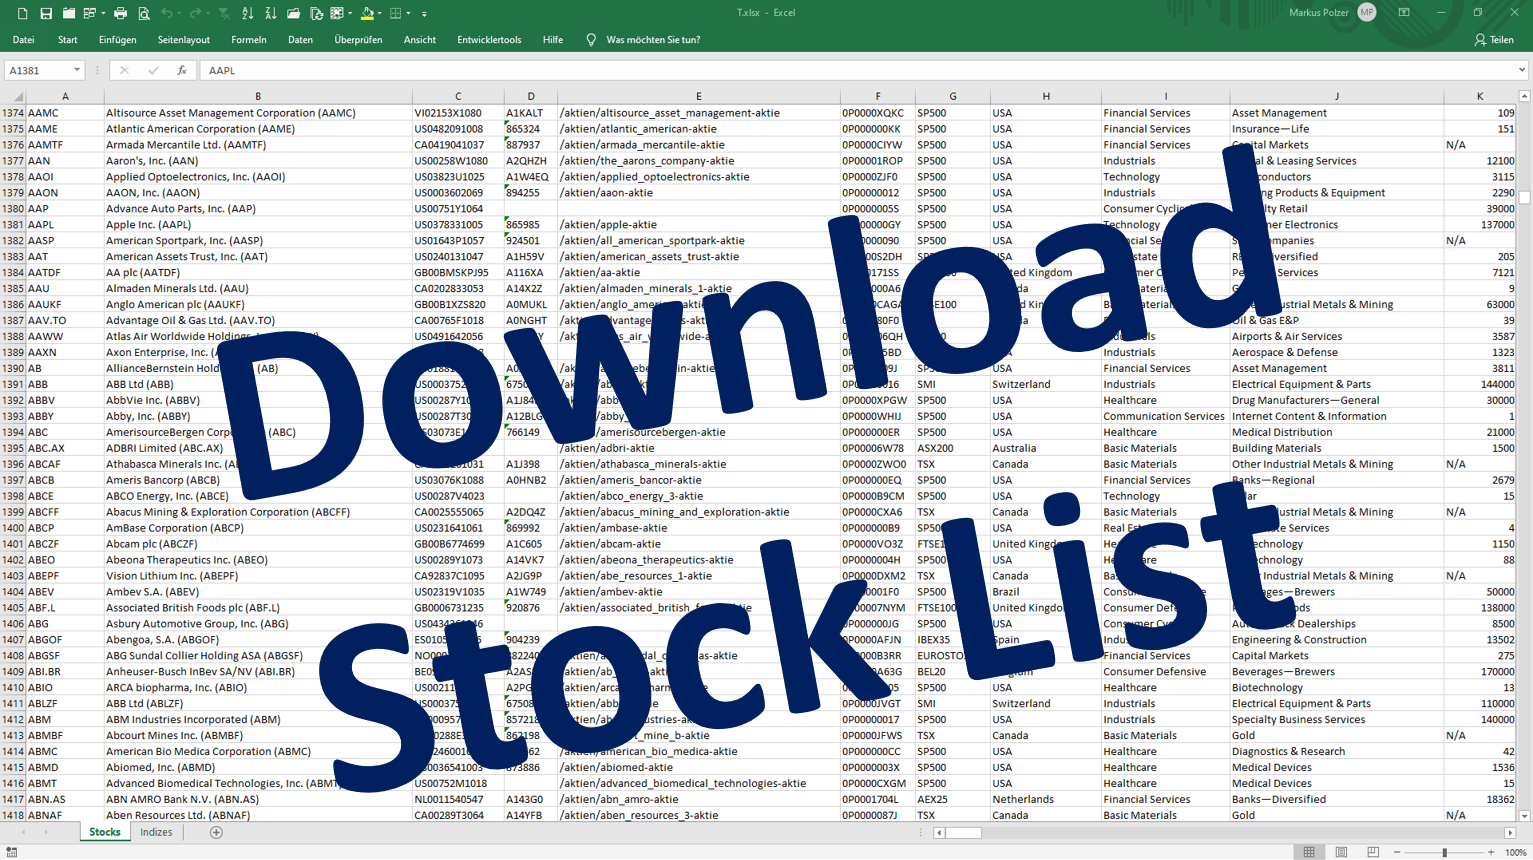The height and width of the screenshot is (860, 1533).
Task: Click the Teilen share button
Action: 1494,40
